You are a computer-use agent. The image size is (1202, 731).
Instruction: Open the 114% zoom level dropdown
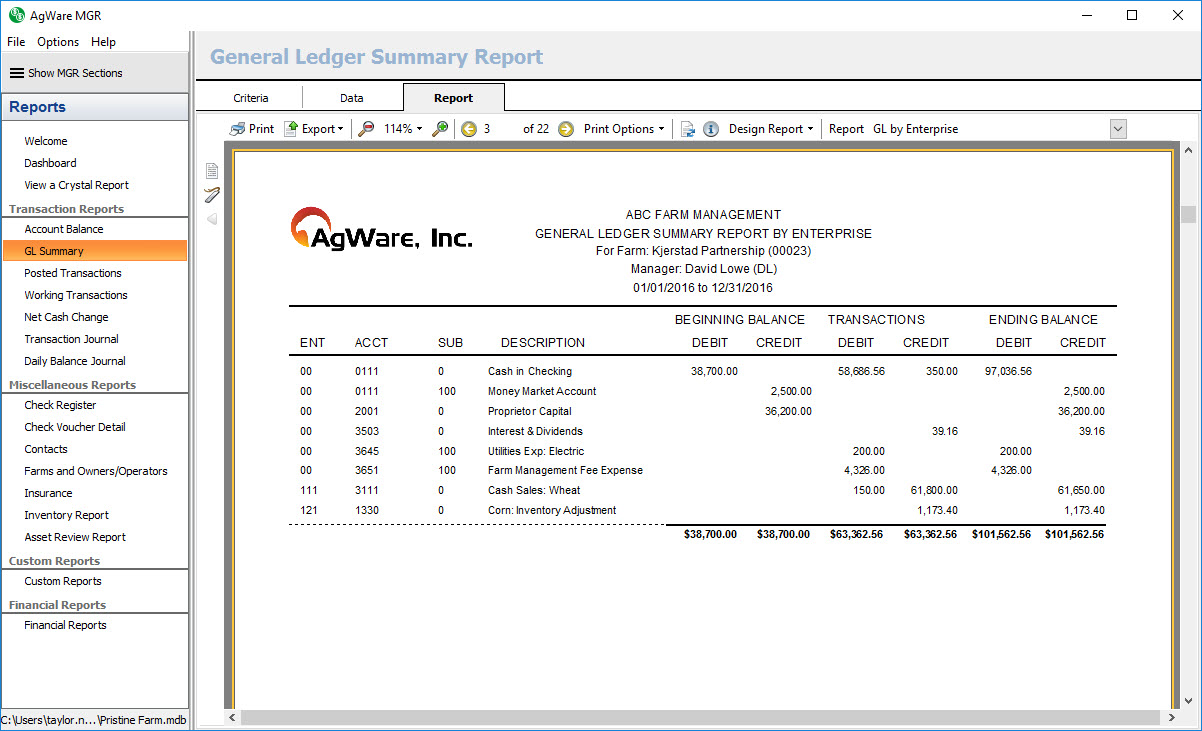coord(403,129)
